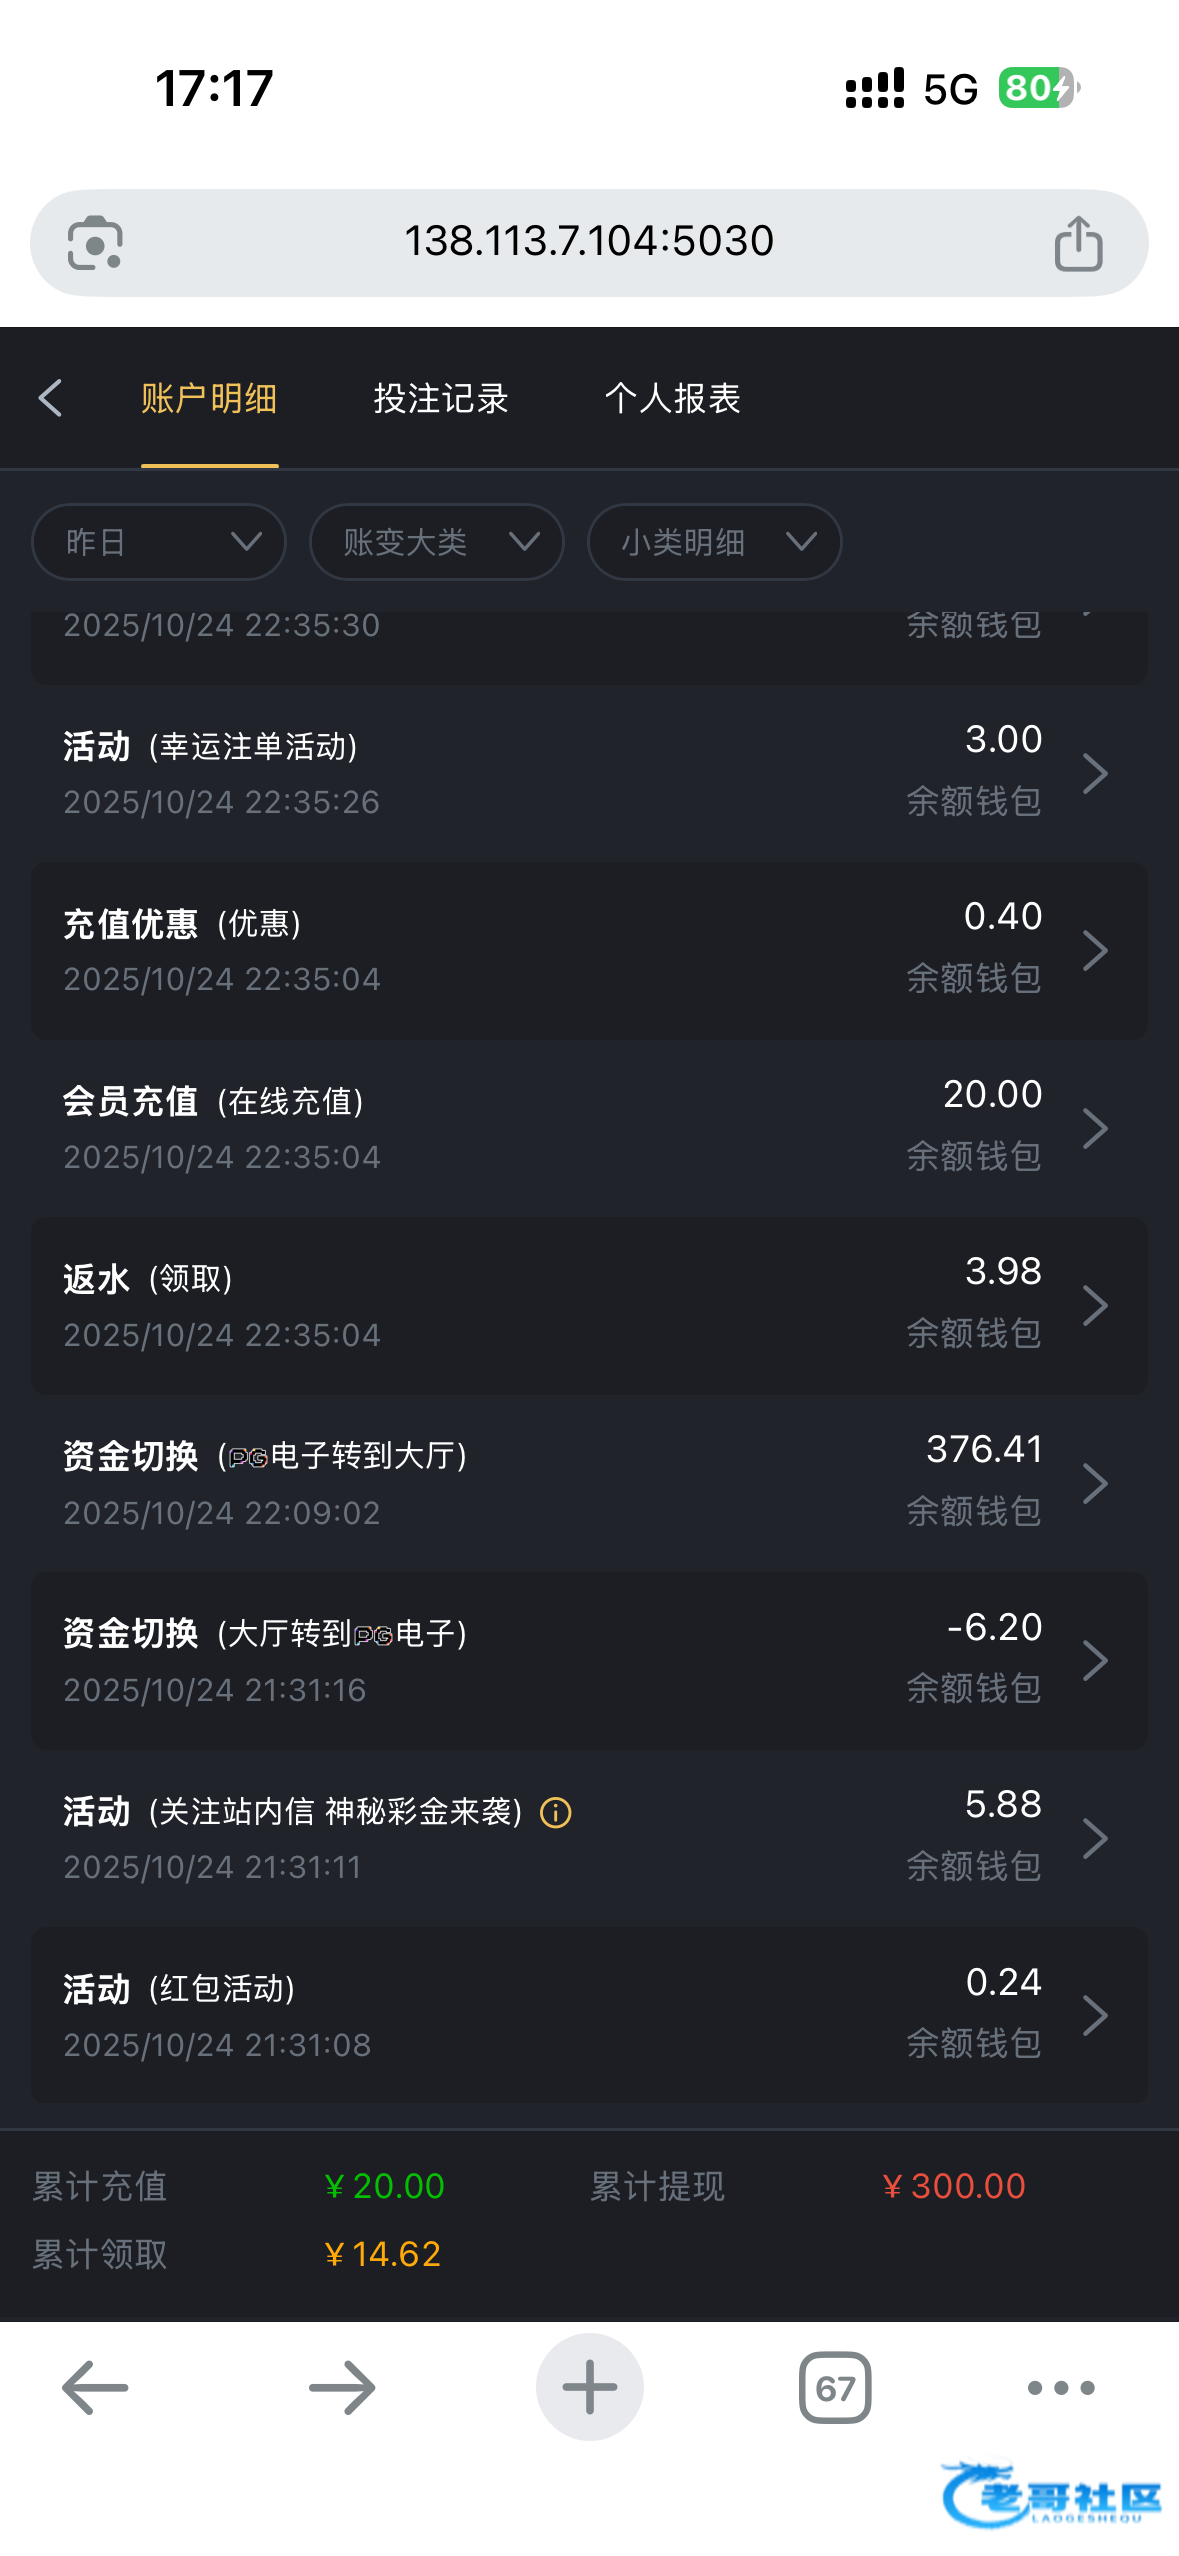This screenshot has height=2556, width=1179.
Task: Open the 小类明细 subcategory dropdown
Action: (x=714, y=542)
